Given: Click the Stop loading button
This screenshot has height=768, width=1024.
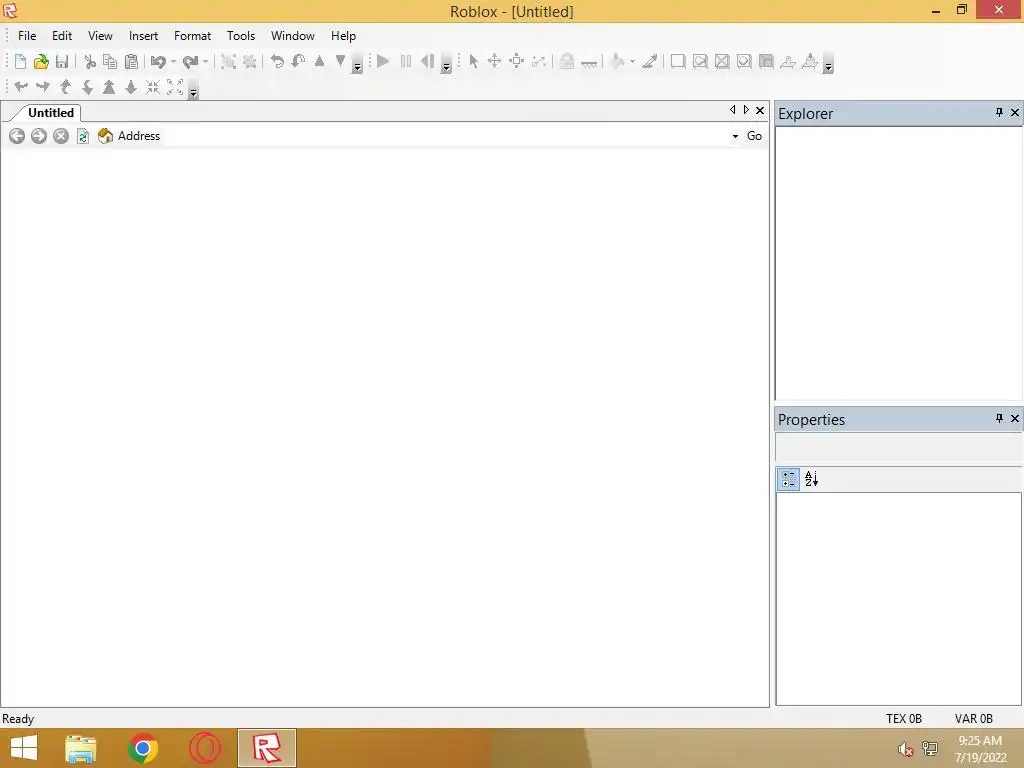Looking at the screenshot, I should (x=61, y=136).
